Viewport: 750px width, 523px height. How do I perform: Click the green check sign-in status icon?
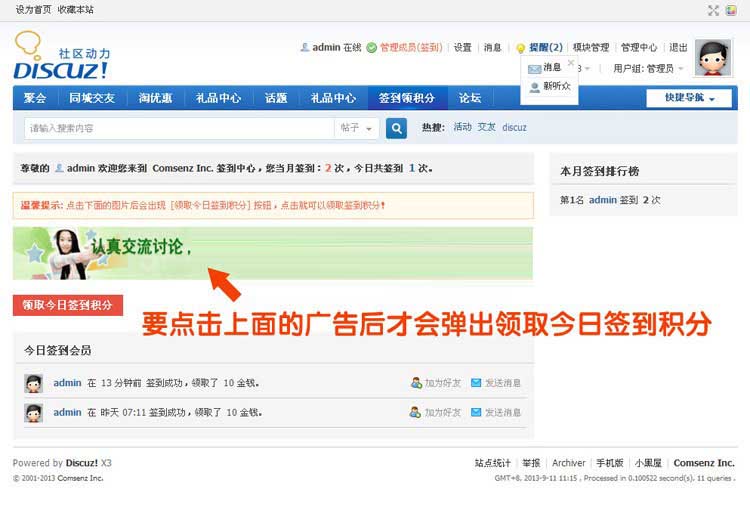coord(372,48)
